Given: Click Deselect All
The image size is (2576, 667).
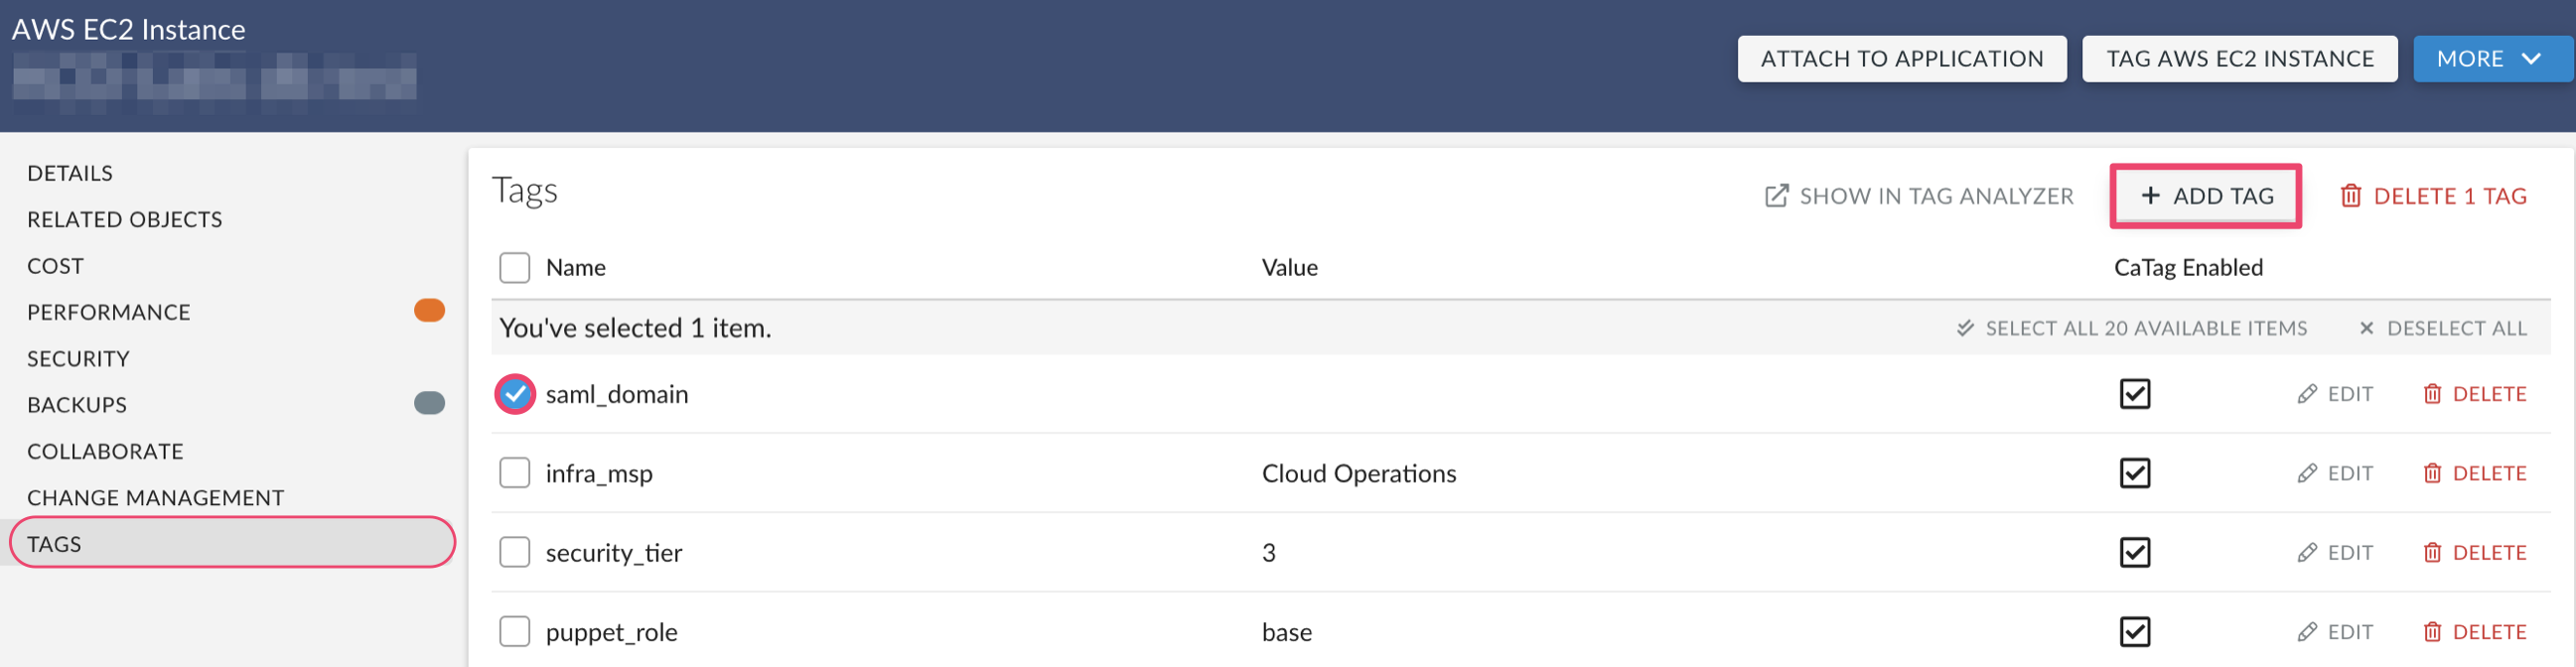Looking at the screenshot, I should 2442,328.
